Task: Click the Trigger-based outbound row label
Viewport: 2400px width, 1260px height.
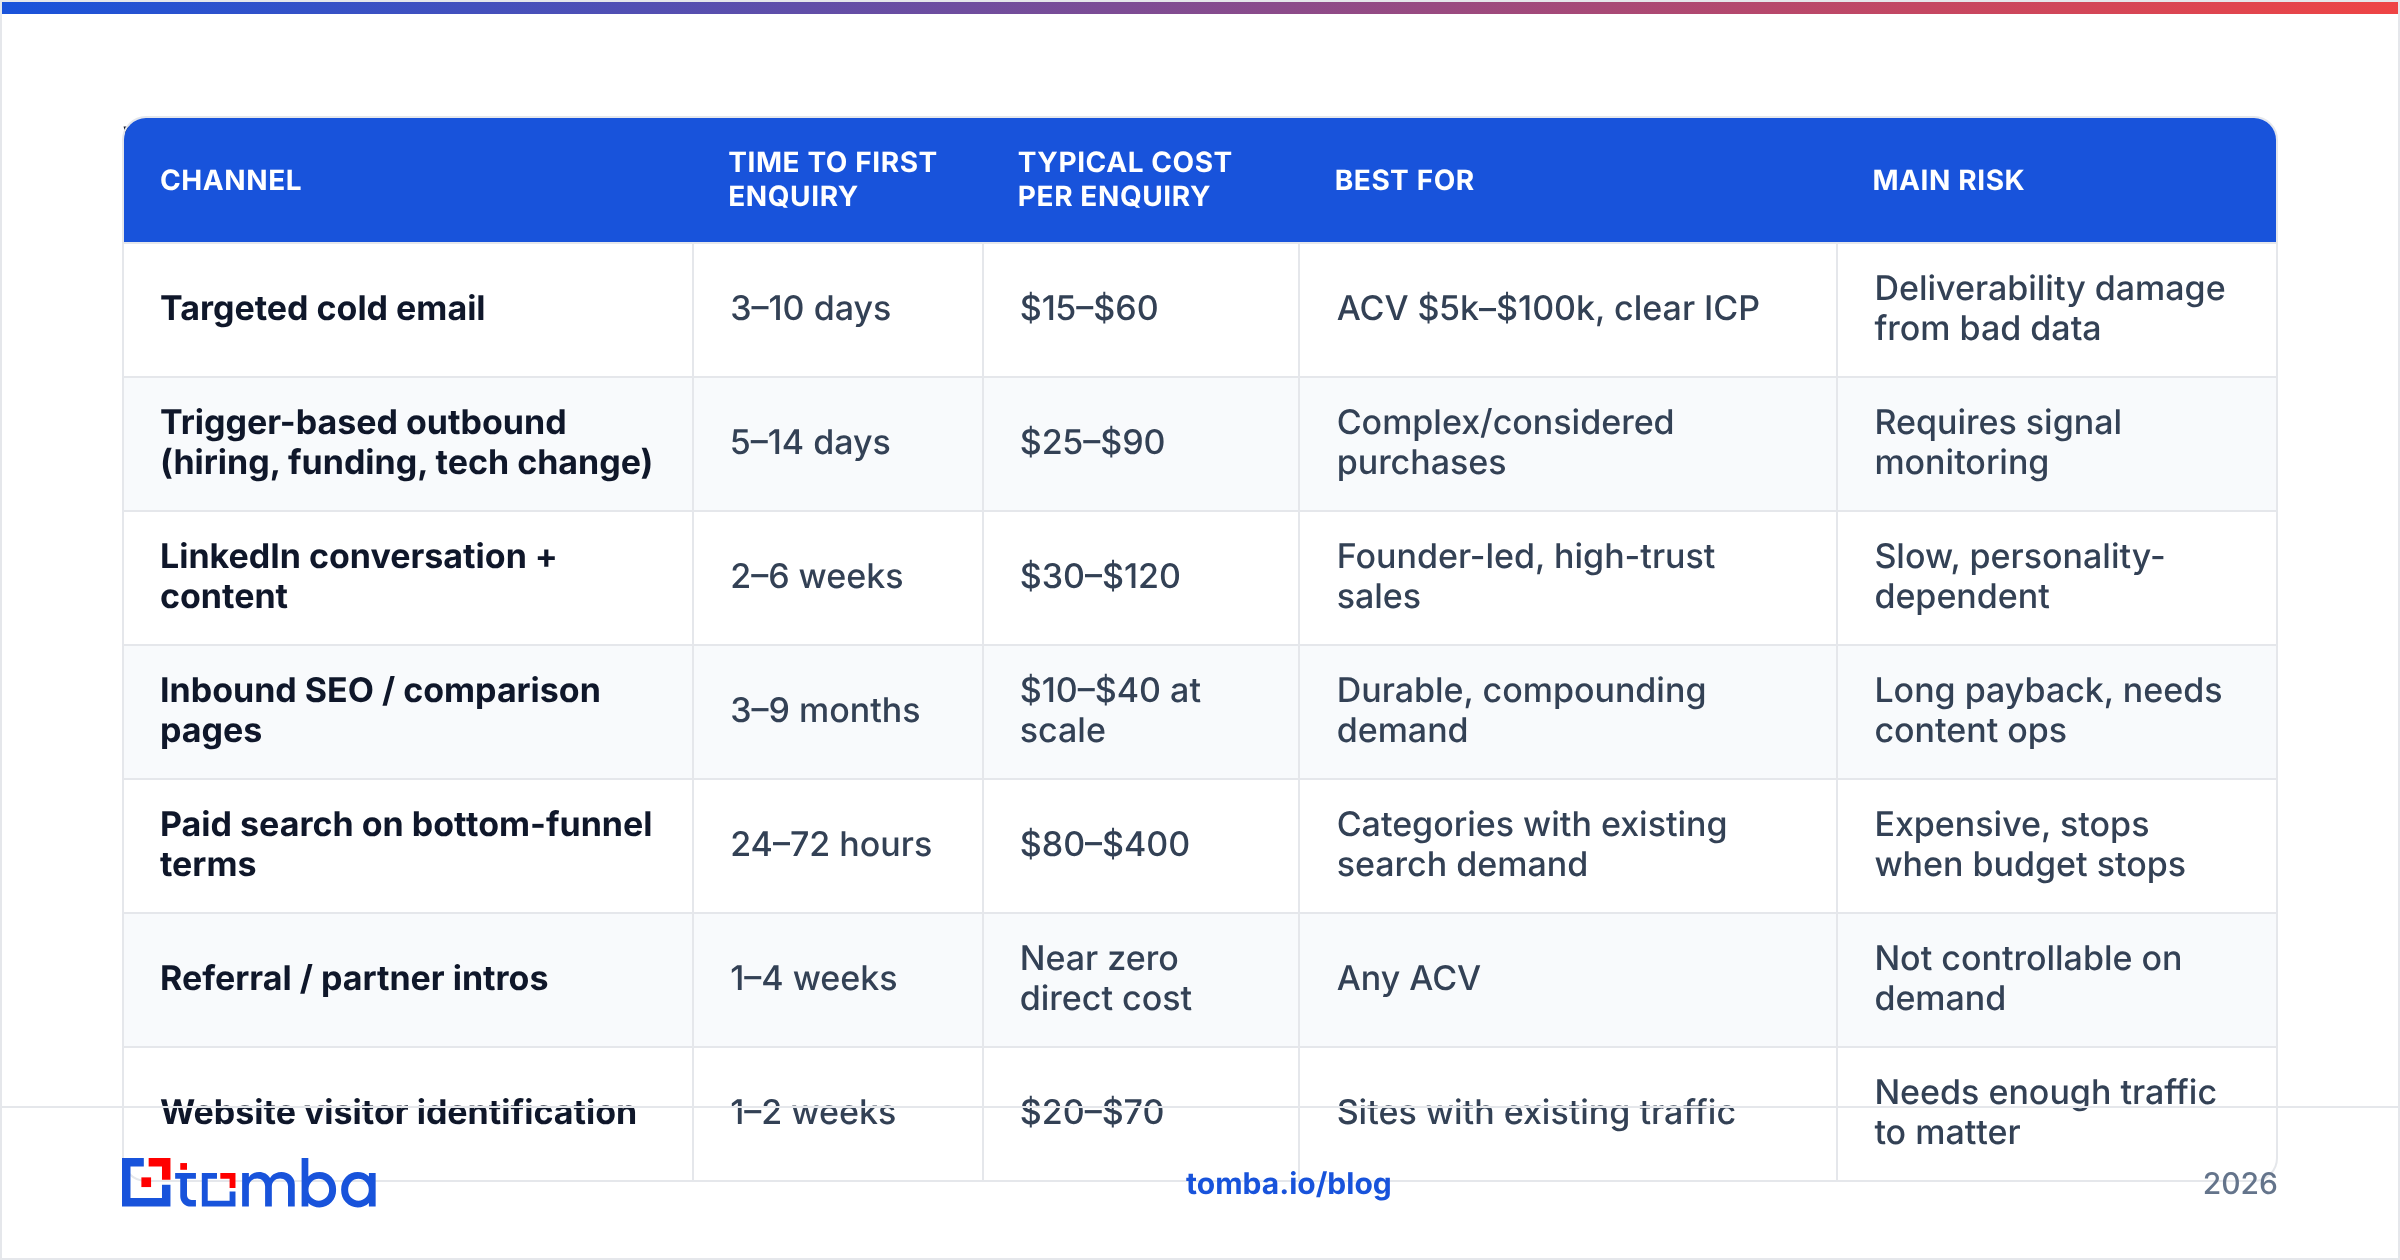Action: (x=406, y=442)
